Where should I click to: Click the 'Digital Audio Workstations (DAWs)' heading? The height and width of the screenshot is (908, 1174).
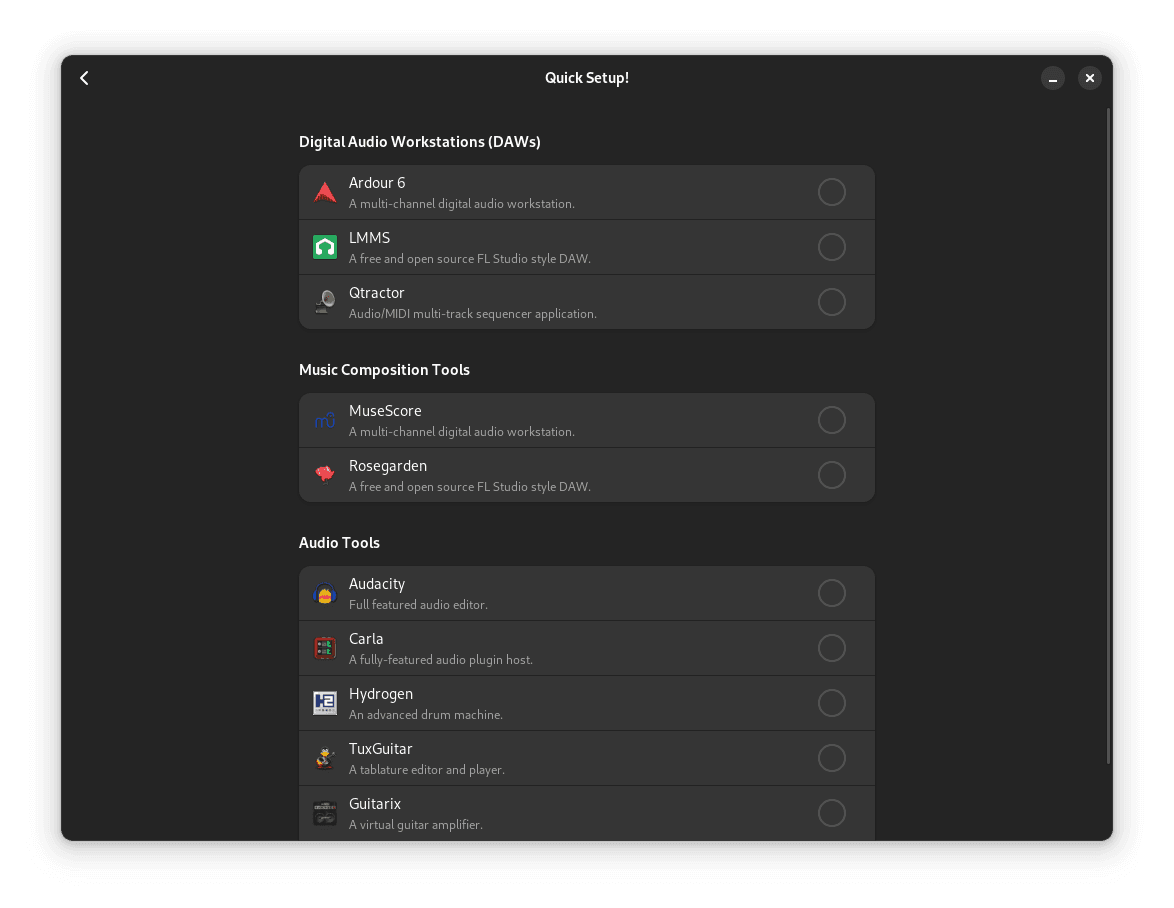pos(419,142)
